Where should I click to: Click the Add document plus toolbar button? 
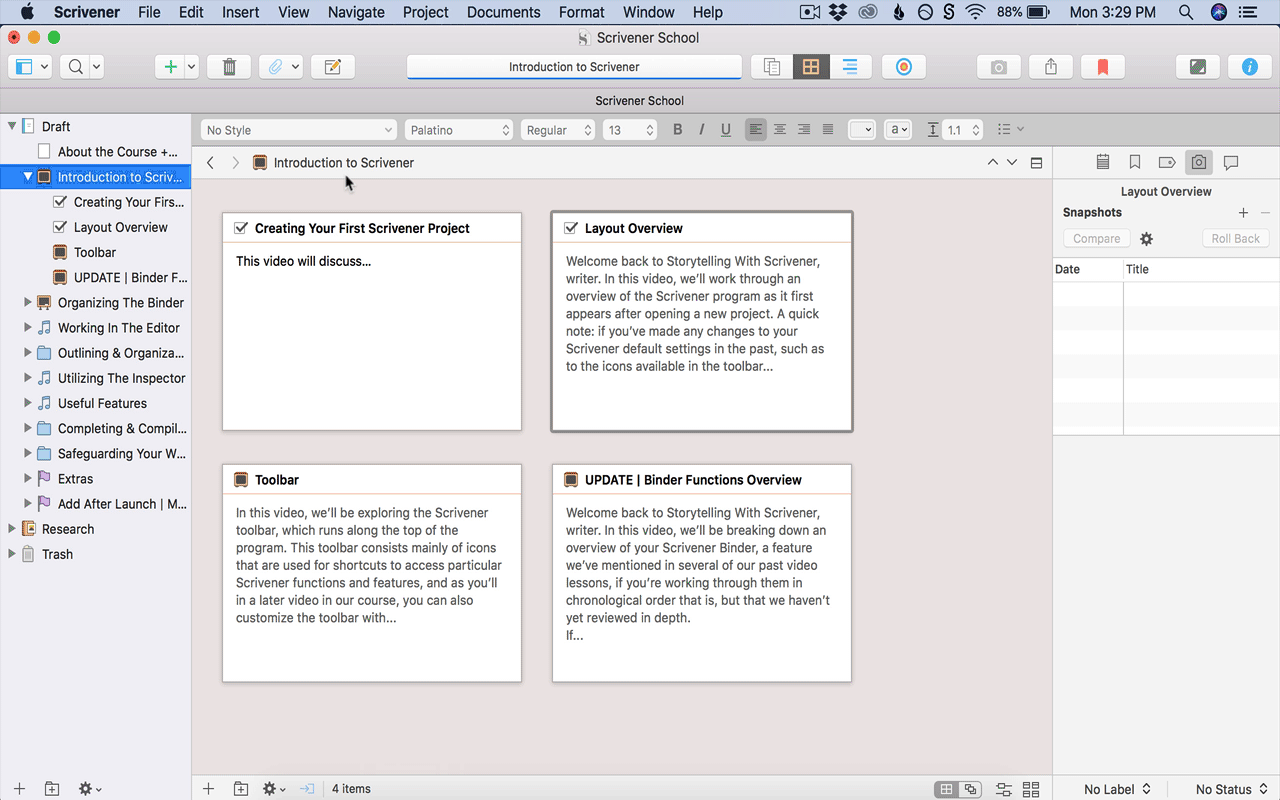(170, 67)
